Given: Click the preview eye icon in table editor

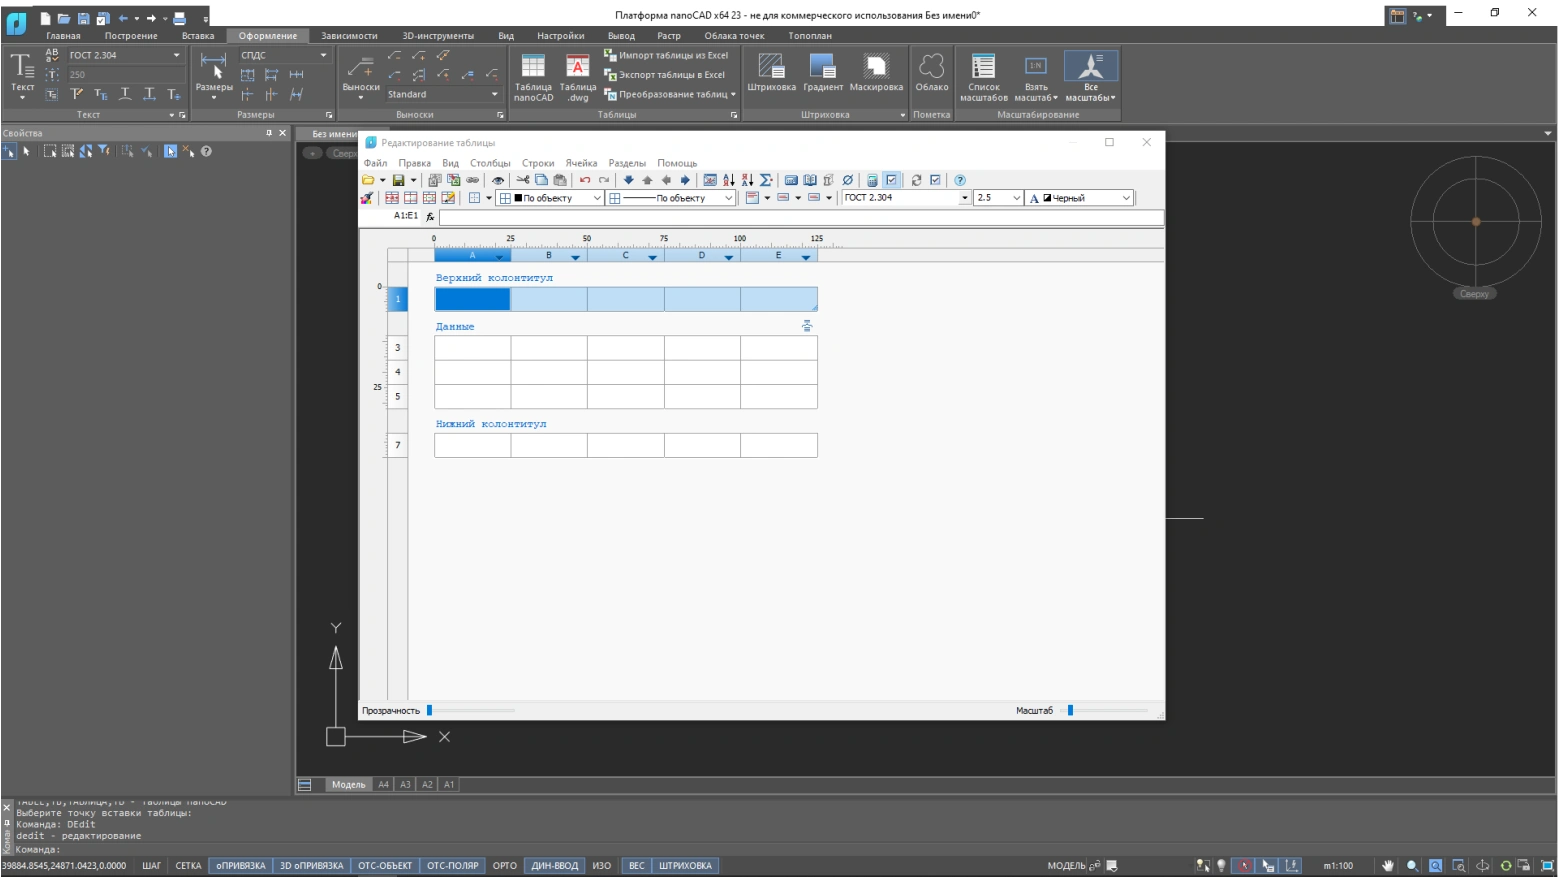Looking at the screenshot, I should [498, 180].
